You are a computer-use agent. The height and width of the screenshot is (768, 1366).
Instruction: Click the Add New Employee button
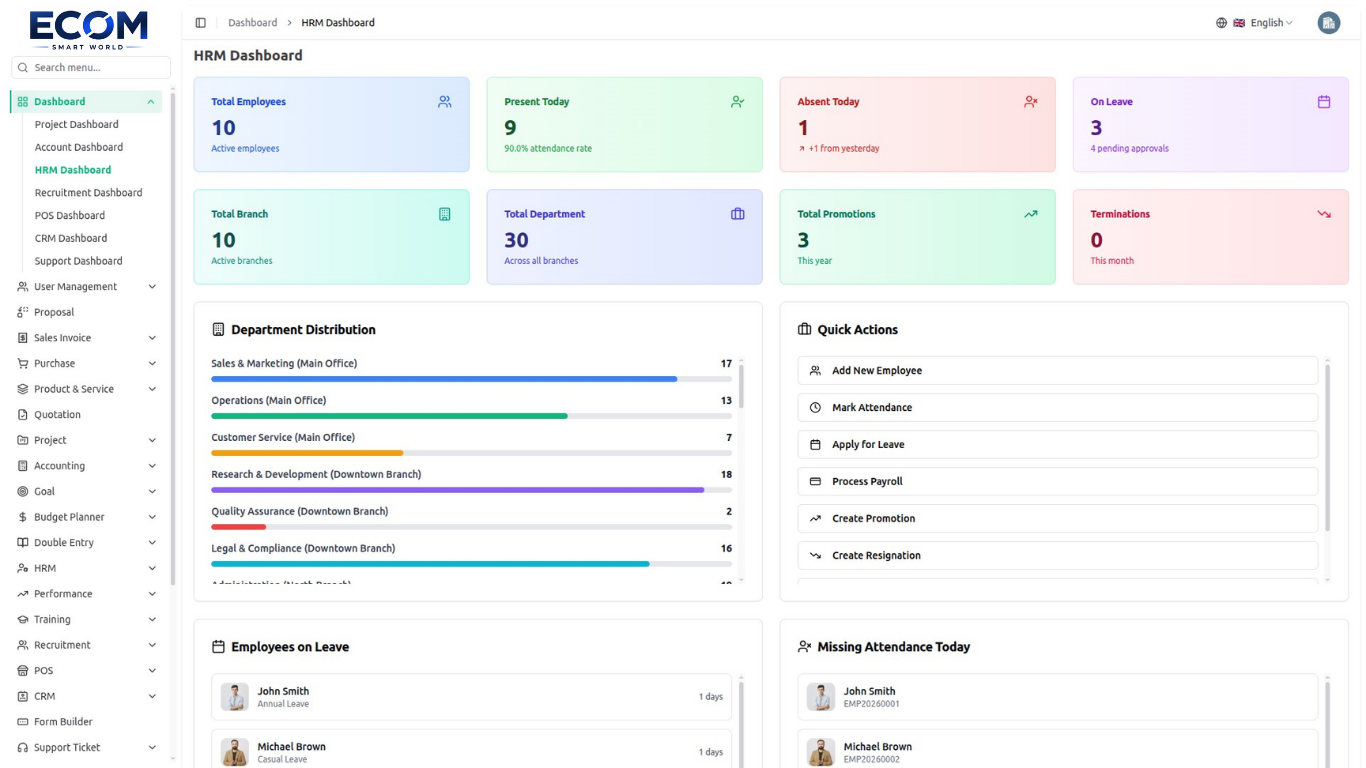pyautogui.click(x=1058, y=371)
